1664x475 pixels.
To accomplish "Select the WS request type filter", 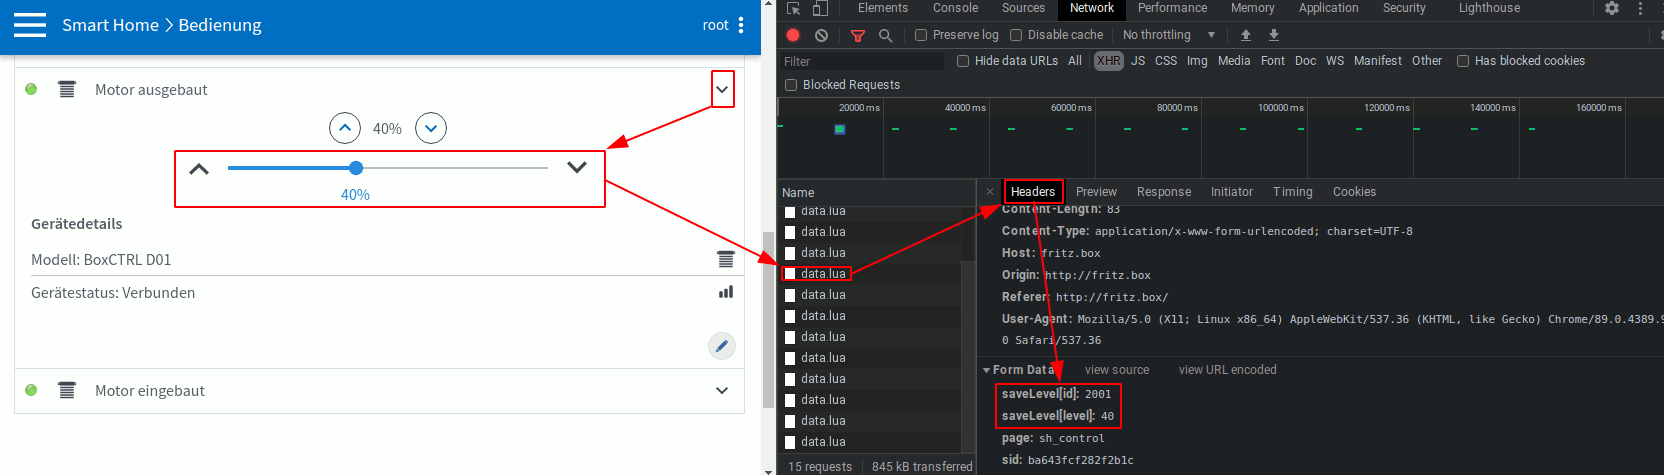I will pos(1335,61).
